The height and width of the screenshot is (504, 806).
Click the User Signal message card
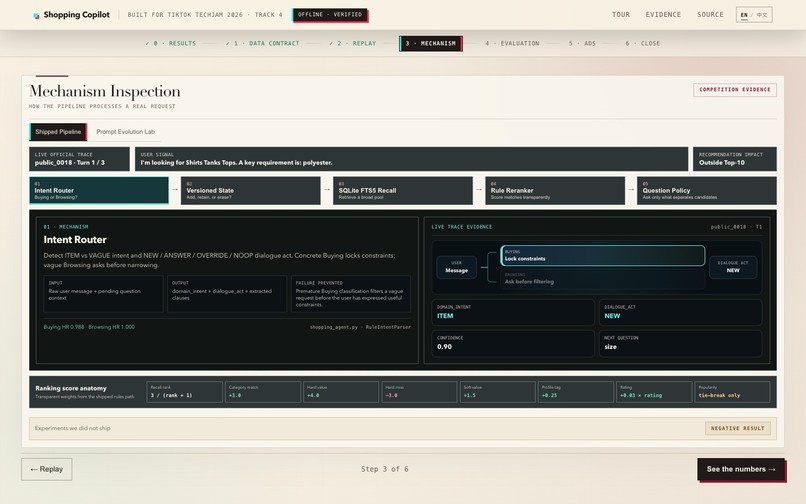(x=411, y=159)
